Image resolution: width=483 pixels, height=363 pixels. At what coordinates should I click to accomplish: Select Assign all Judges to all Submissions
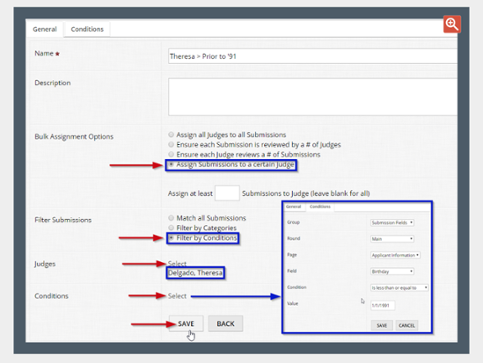pyautogui.click(x=171, y=135)
